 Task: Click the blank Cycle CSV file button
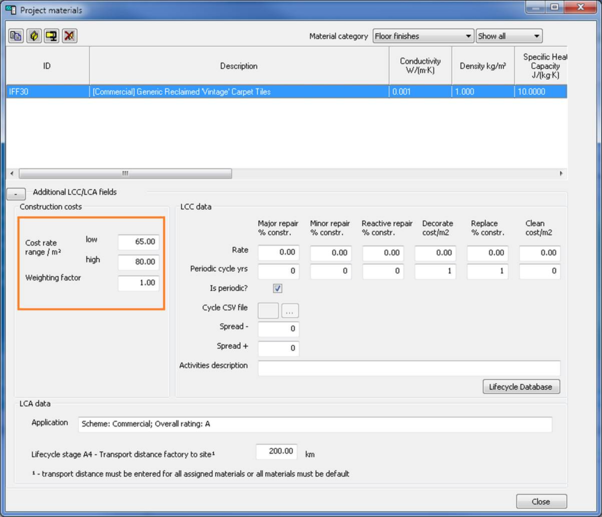(x=268, y=311)
